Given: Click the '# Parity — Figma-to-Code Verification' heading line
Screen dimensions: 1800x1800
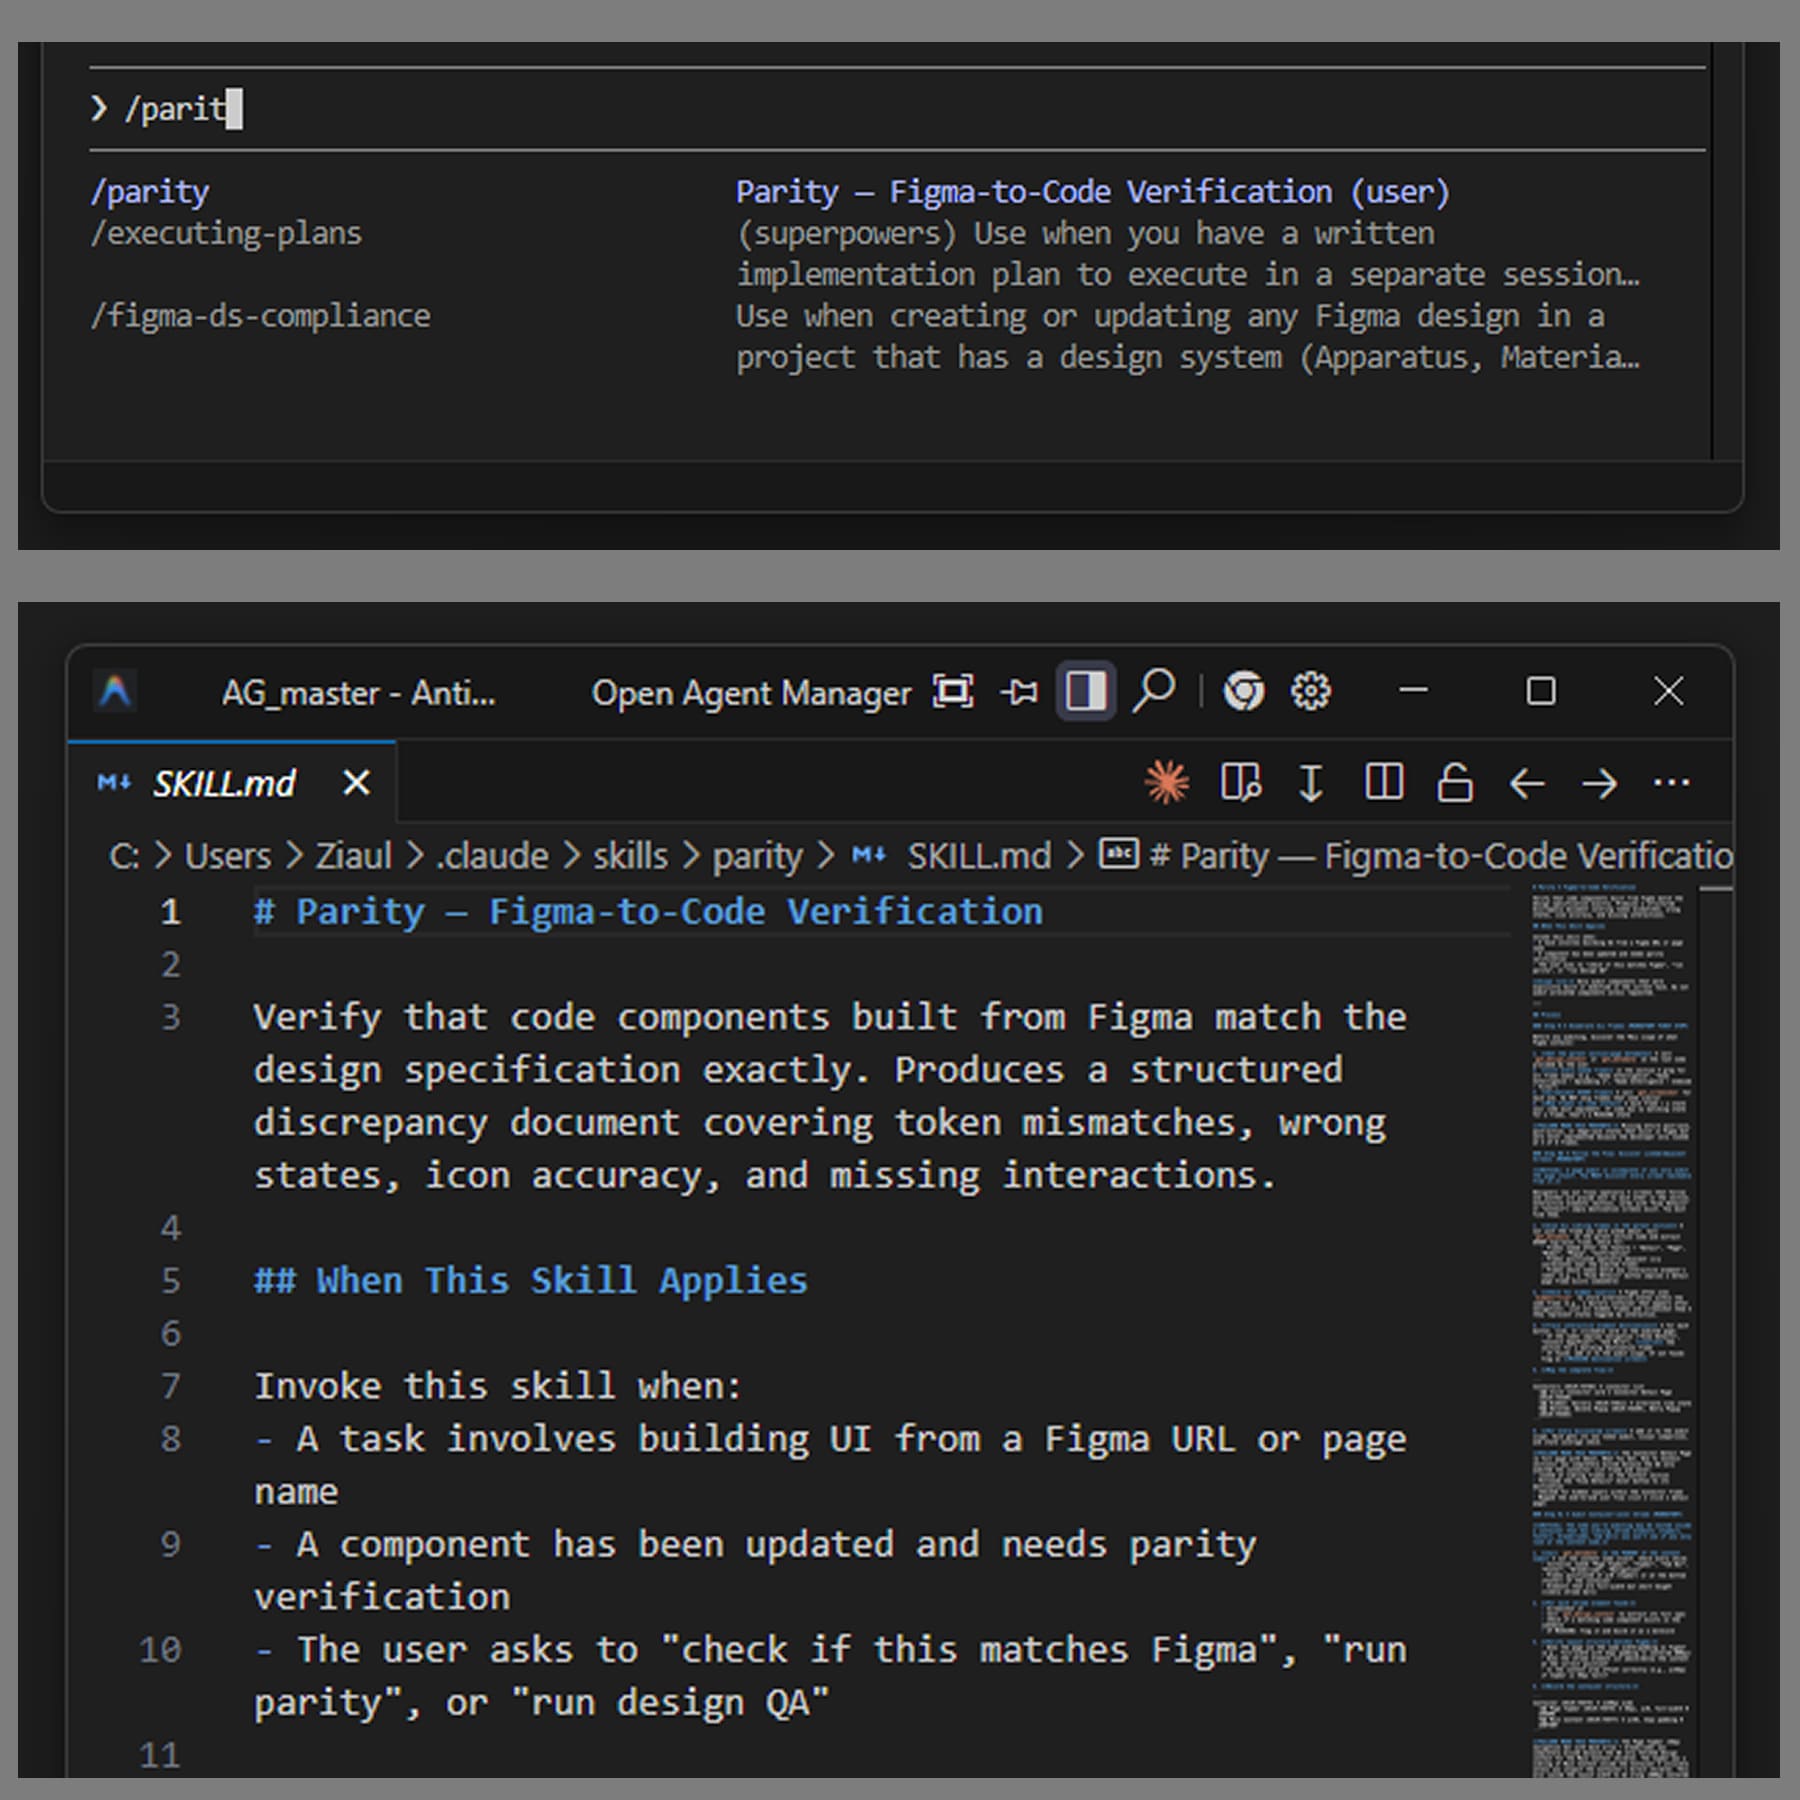Looking at the screenshot, I should (648, 911).
